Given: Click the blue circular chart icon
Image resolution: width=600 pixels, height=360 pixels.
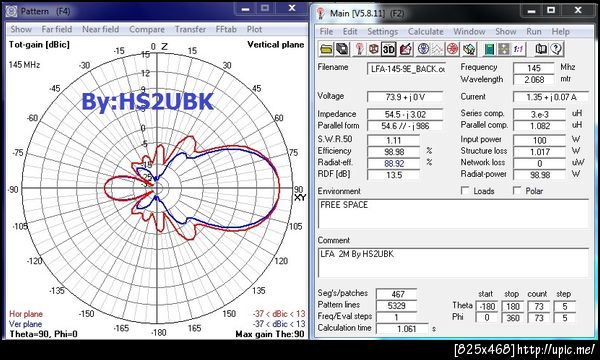Looking at the screenshot, I should (423, 49).
